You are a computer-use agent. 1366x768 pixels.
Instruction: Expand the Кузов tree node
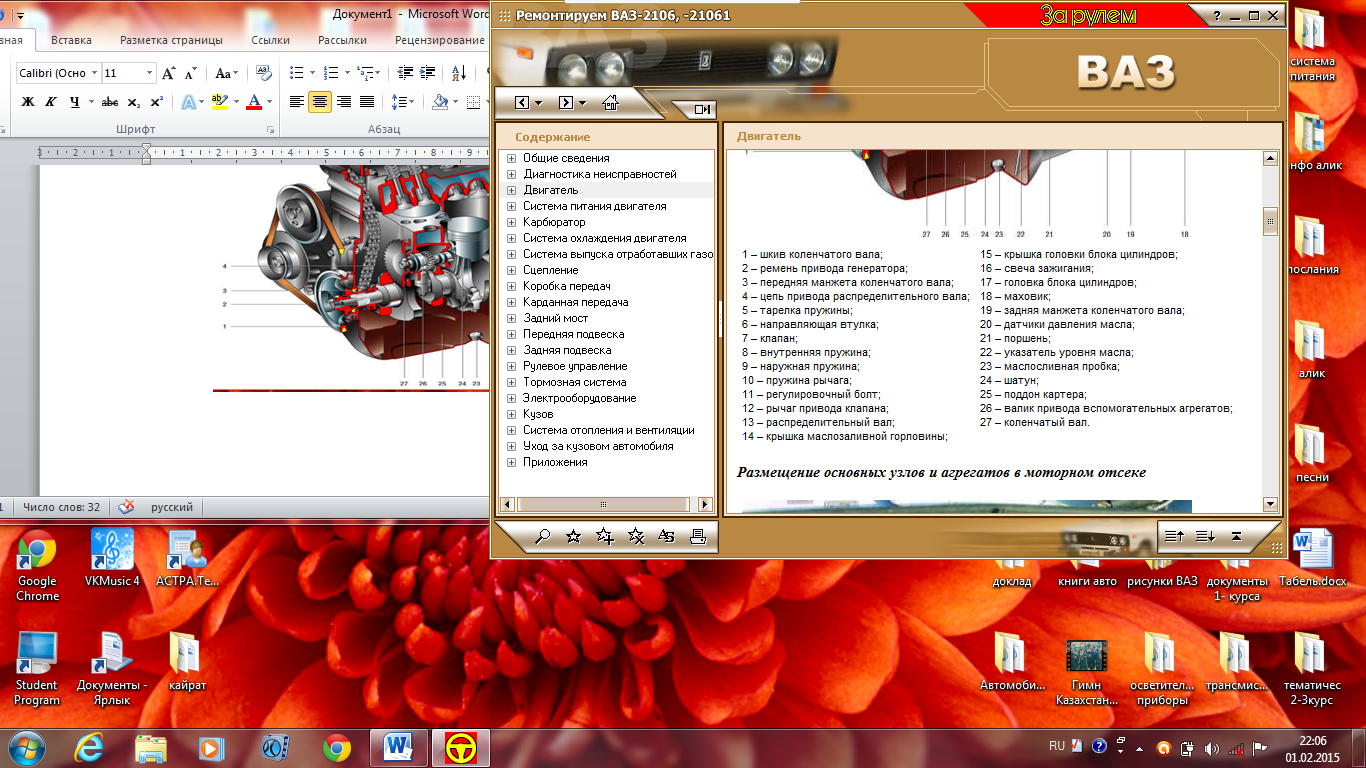511,414
